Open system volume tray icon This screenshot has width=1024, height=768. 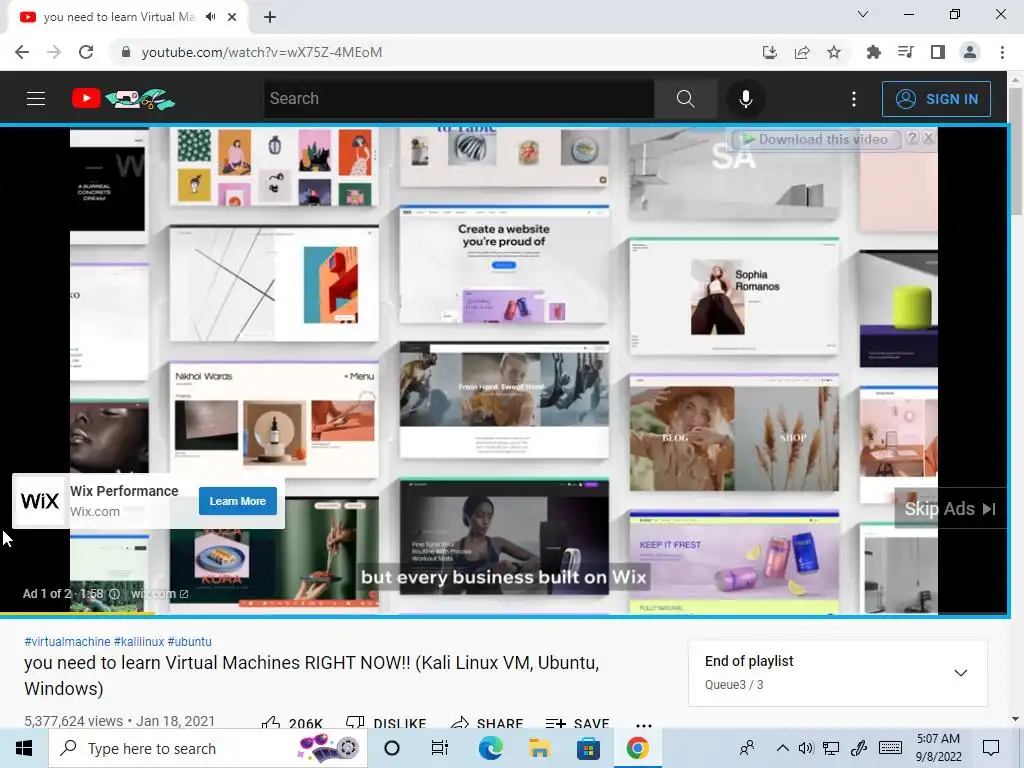(806, 748)
